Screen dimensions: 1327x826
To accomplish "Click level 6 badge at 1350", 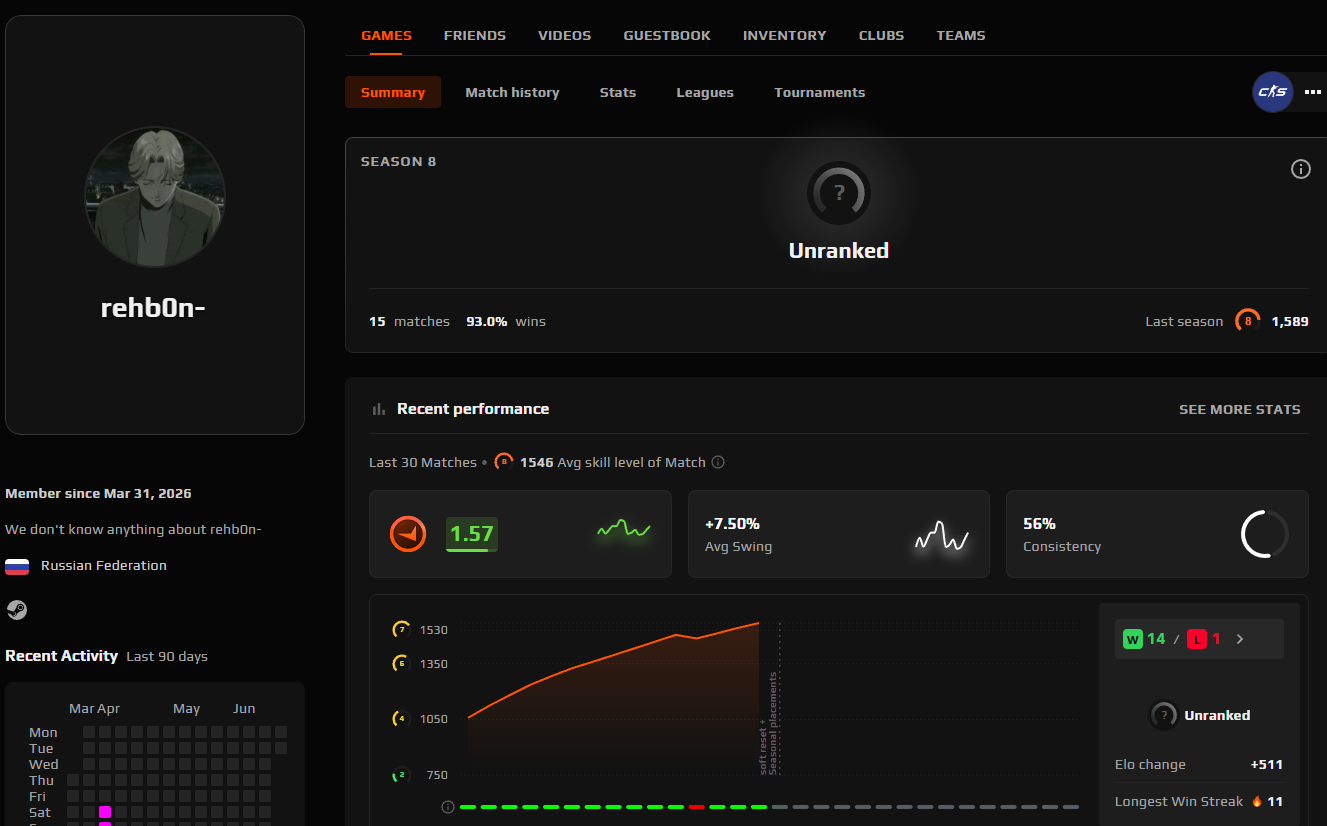I will pos(401,663).
